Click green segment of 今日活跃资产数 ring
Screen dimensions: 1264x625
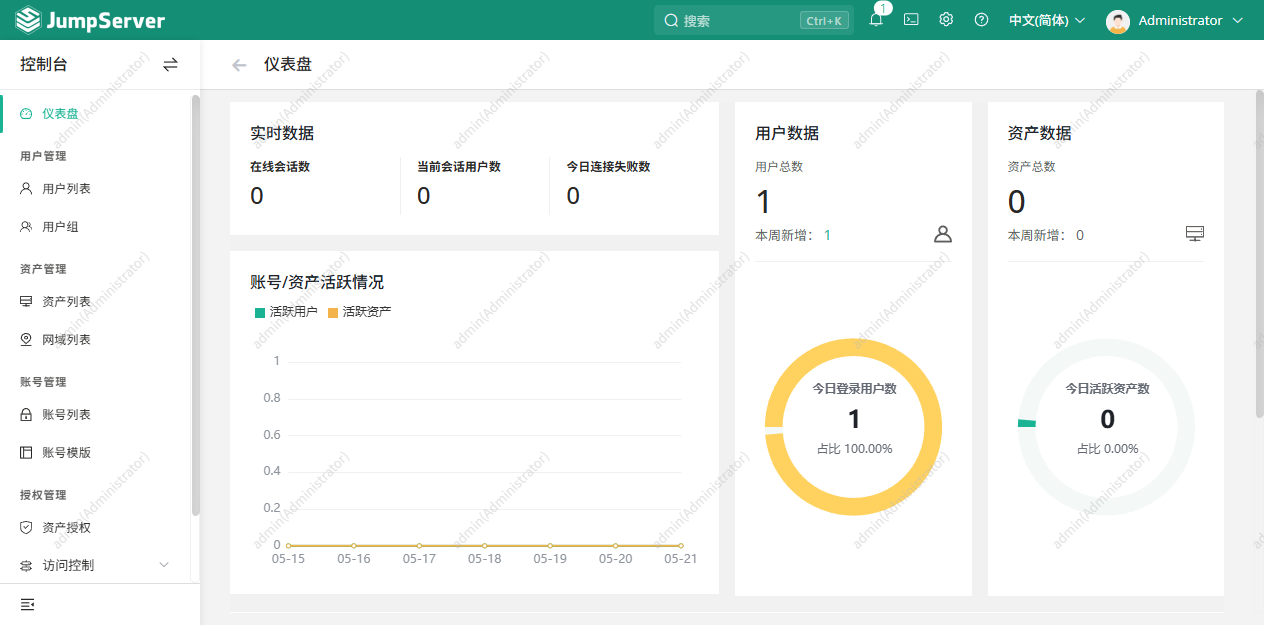pyautogui.click(x=1027, y=423)
